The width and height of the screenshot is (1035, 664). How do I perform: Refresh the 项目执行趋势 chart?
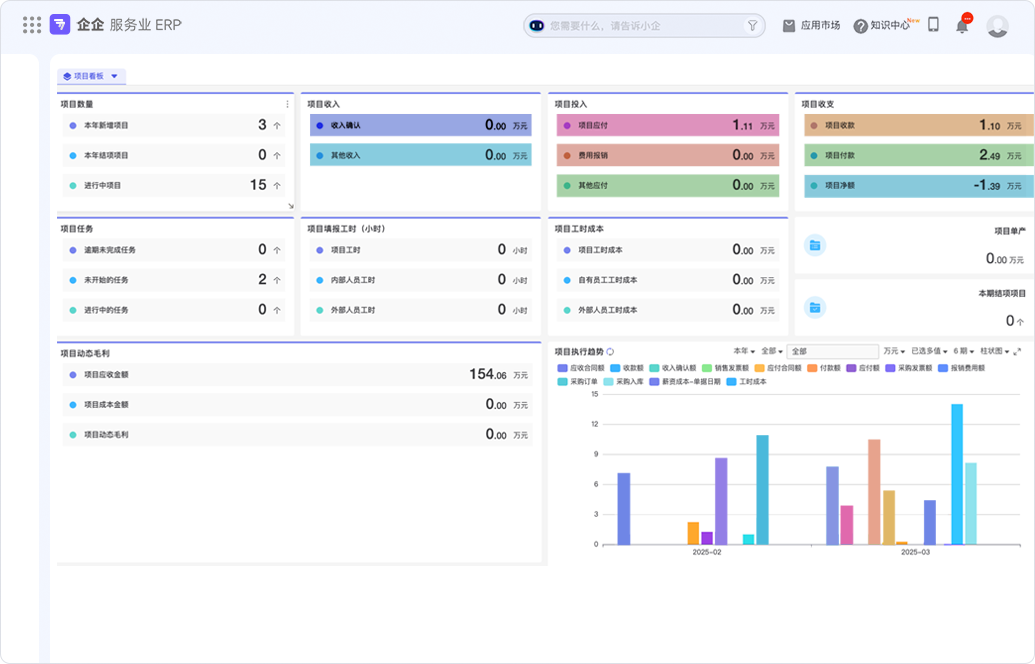pyautogui.click(x=610, y=352)
